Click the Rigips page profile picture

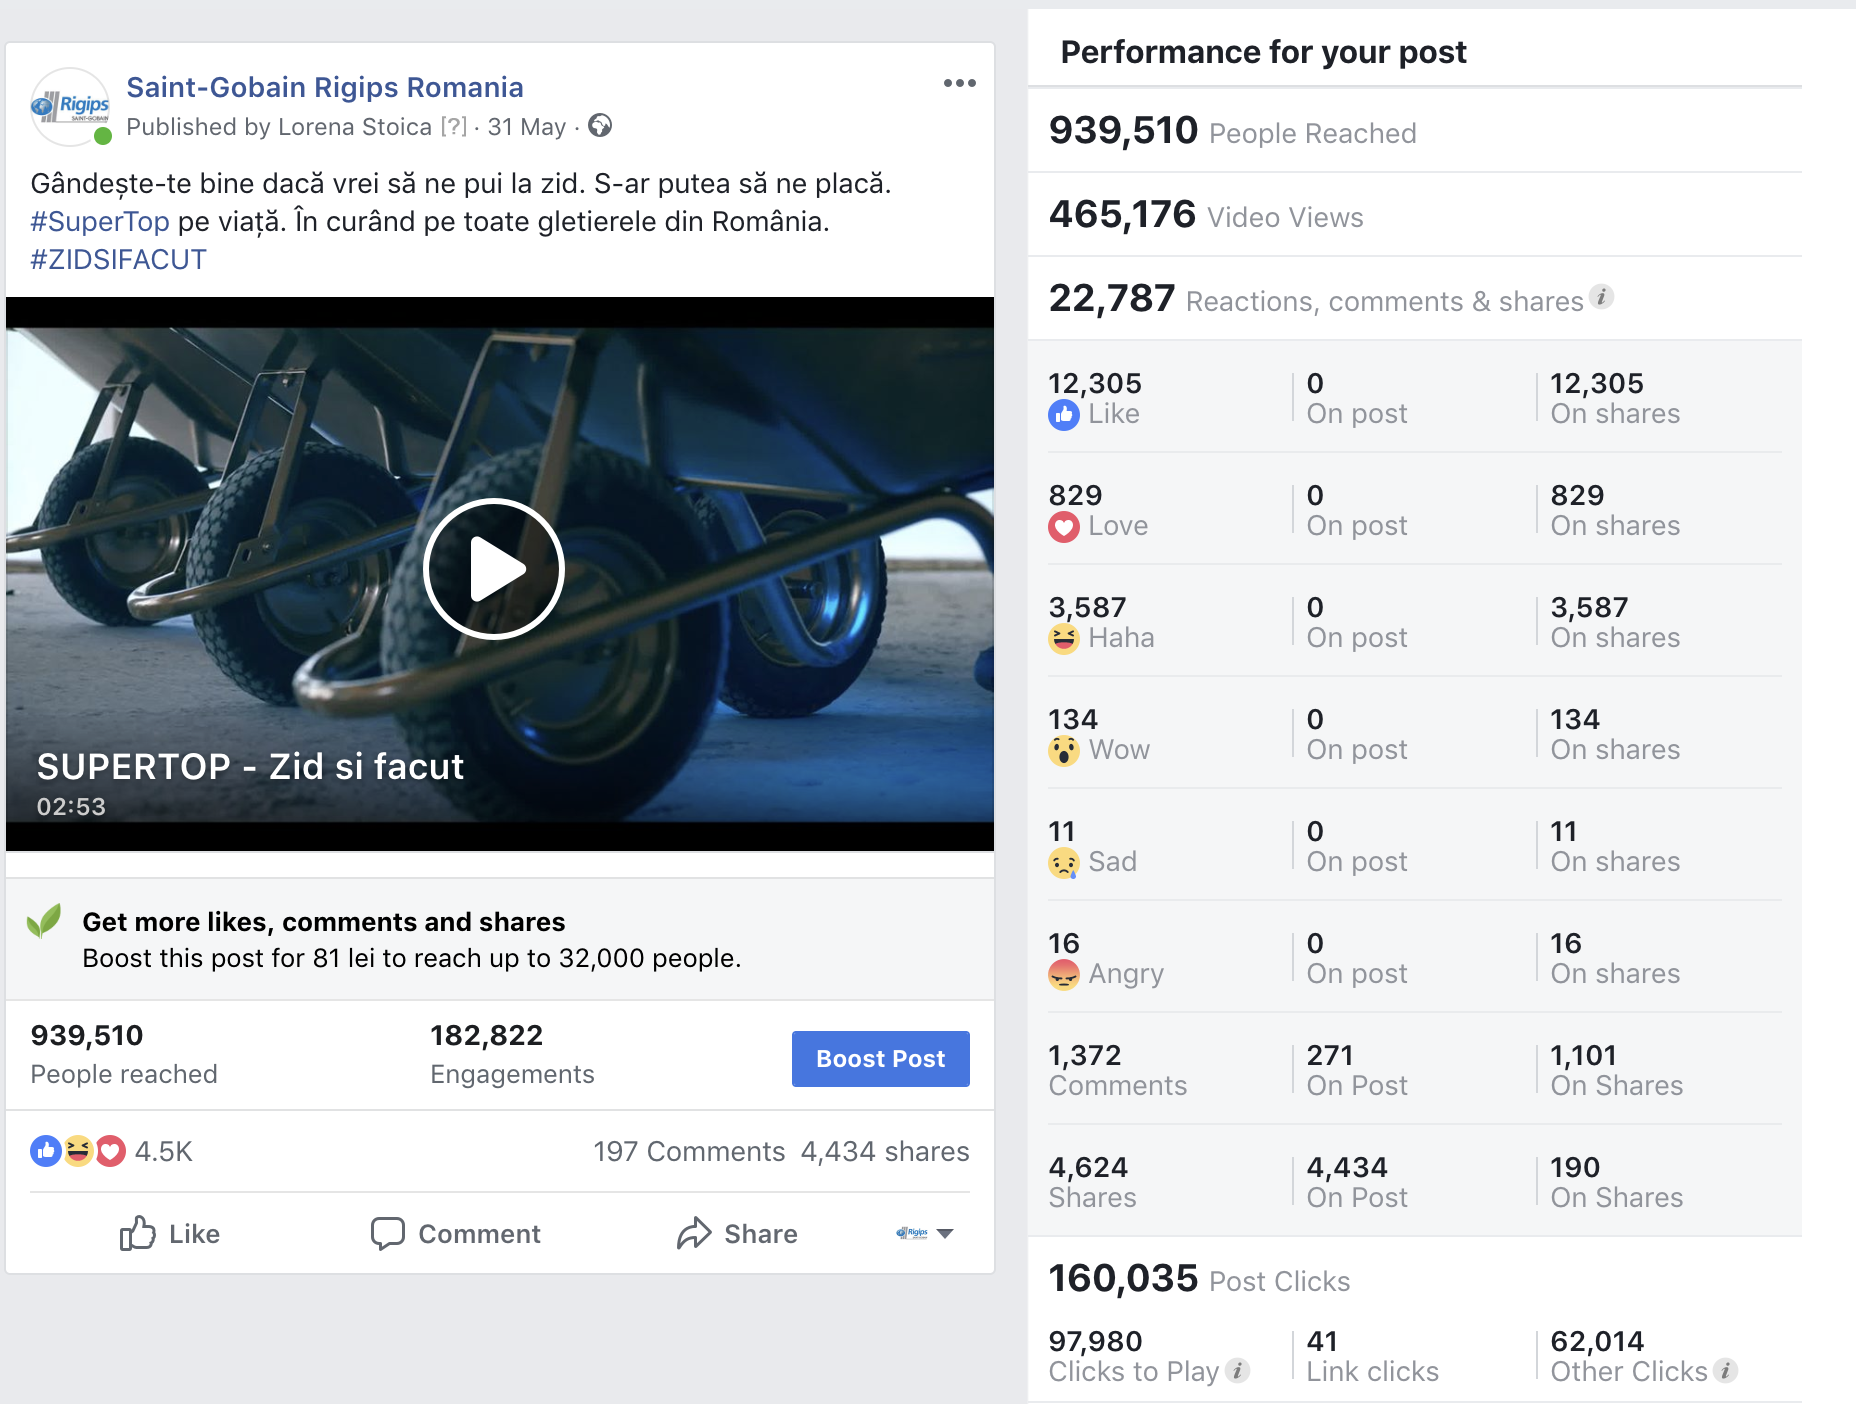tap(70, 106)
